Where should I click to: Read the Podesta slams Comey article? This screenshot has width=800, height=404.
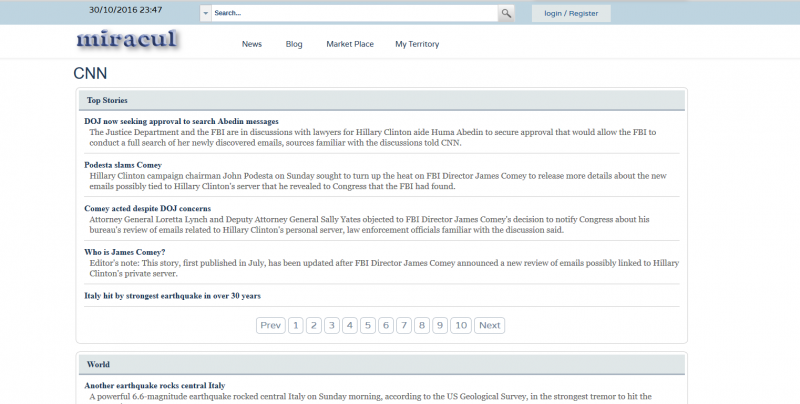[x=123, y=164]
